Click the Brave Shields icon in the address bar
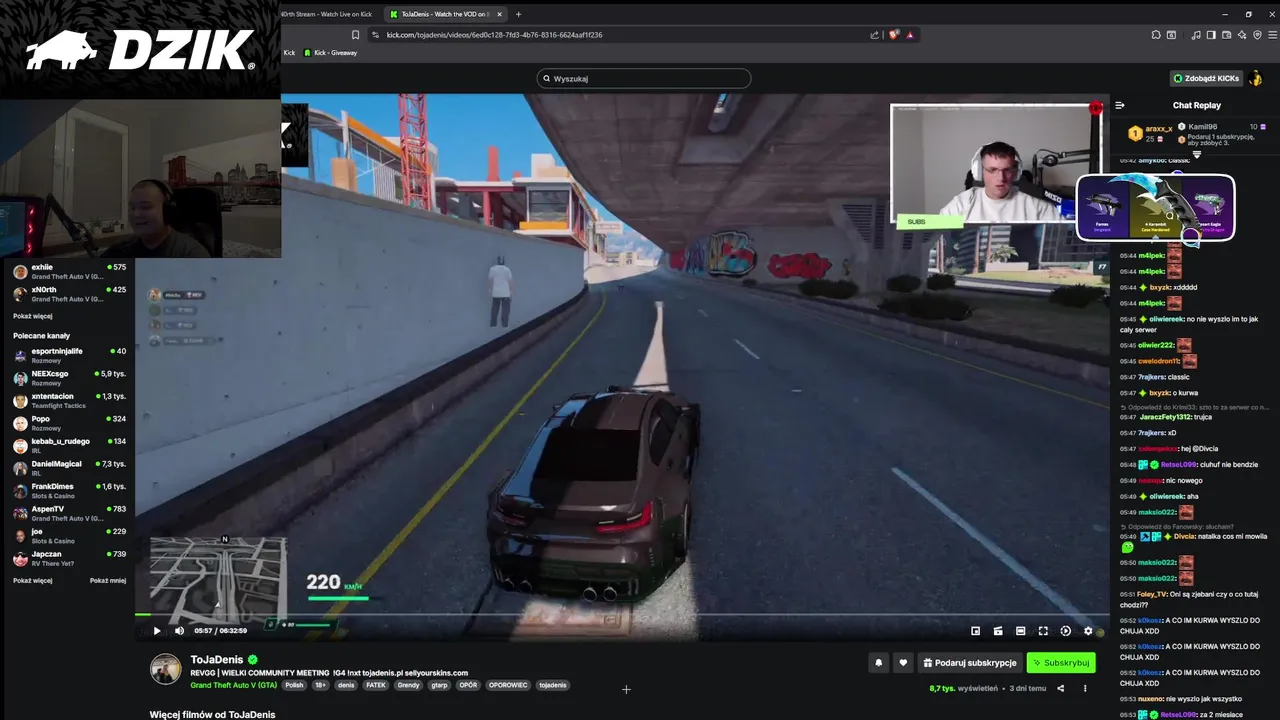Image resolution: width=1280 pixels, height=720 pixels. coord(893,35)
